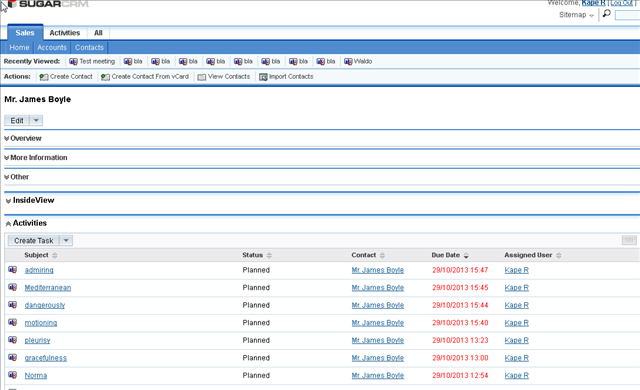
Task: Click Import Contacts action link text
Action: tap(291, 77)
